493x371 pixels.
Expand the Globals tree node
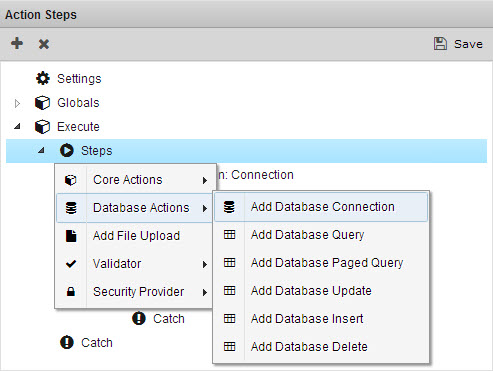point(17,103)
